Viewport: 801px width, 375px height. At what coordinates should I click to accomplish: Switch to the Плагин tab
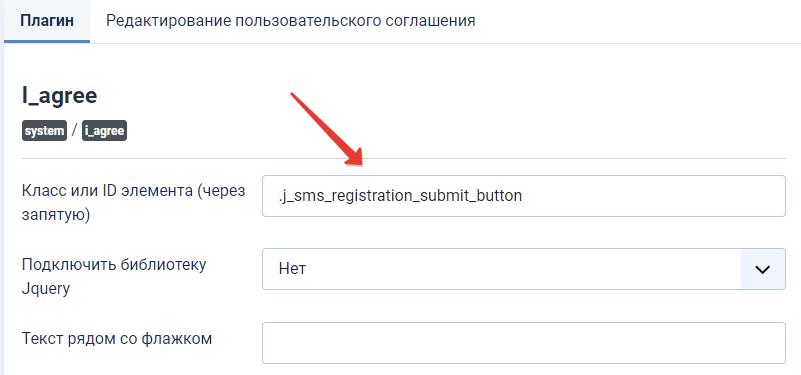click(x=47, y=21)
